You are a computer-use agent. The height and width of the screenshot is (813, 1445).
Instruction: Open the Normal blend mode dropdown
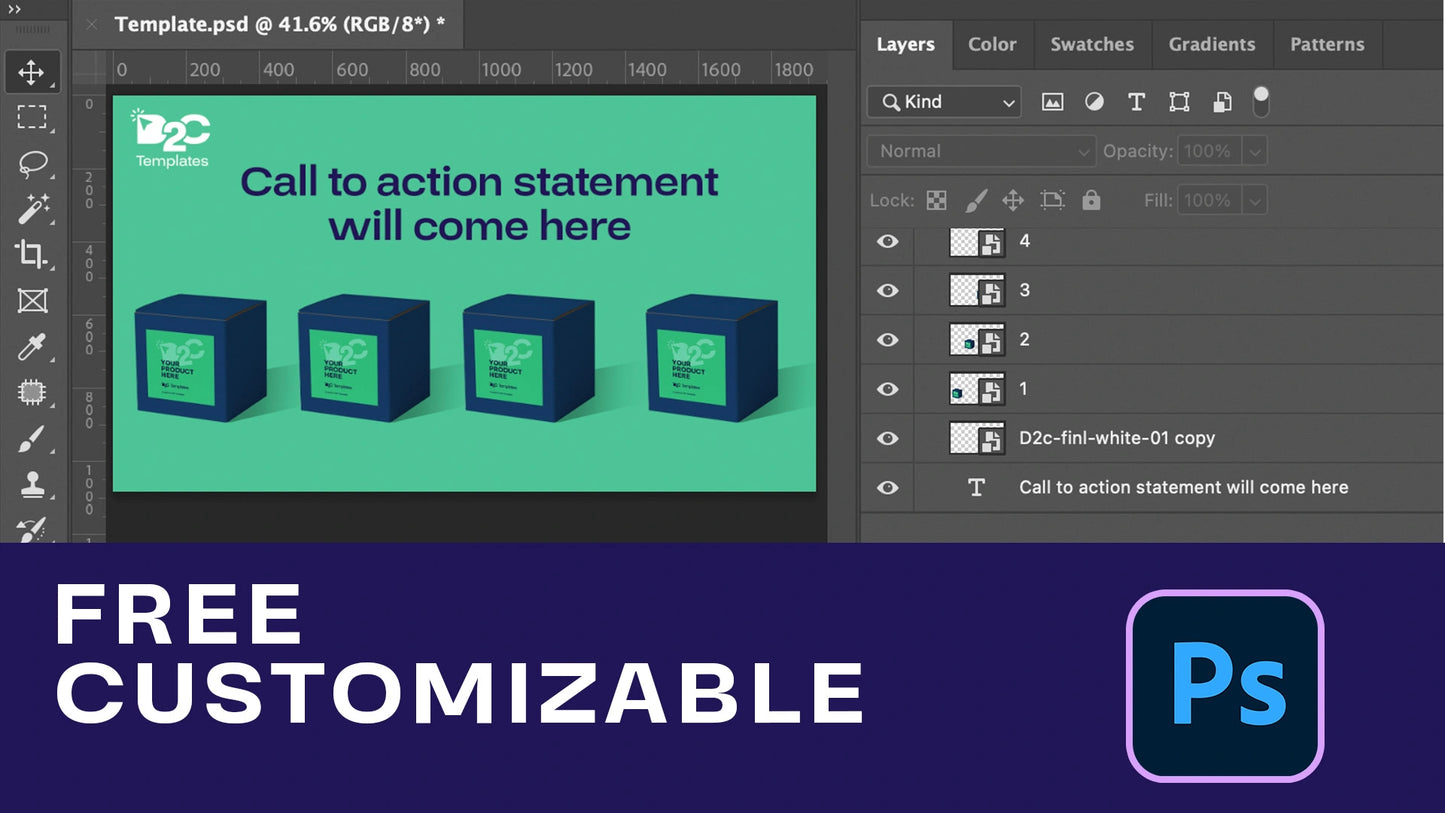(x=981, y=151)
